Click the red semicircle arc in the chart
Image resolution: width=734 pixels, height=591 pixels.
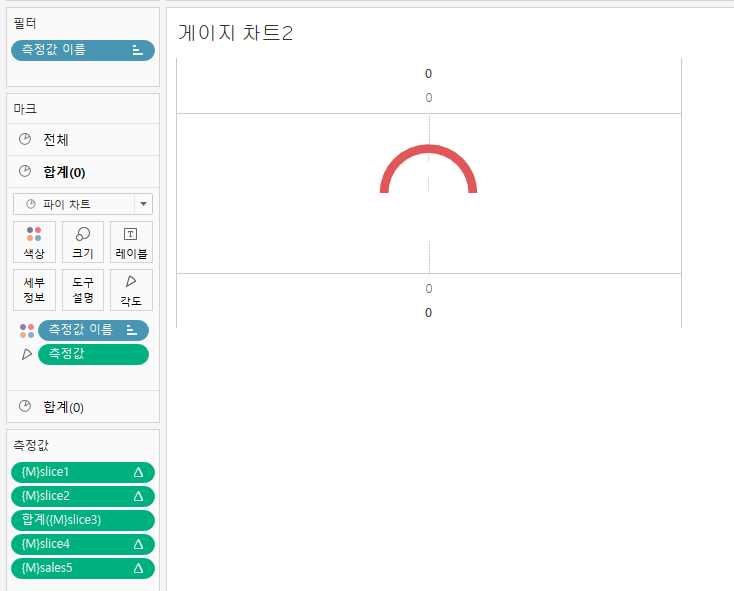click(x=428, y=149)
